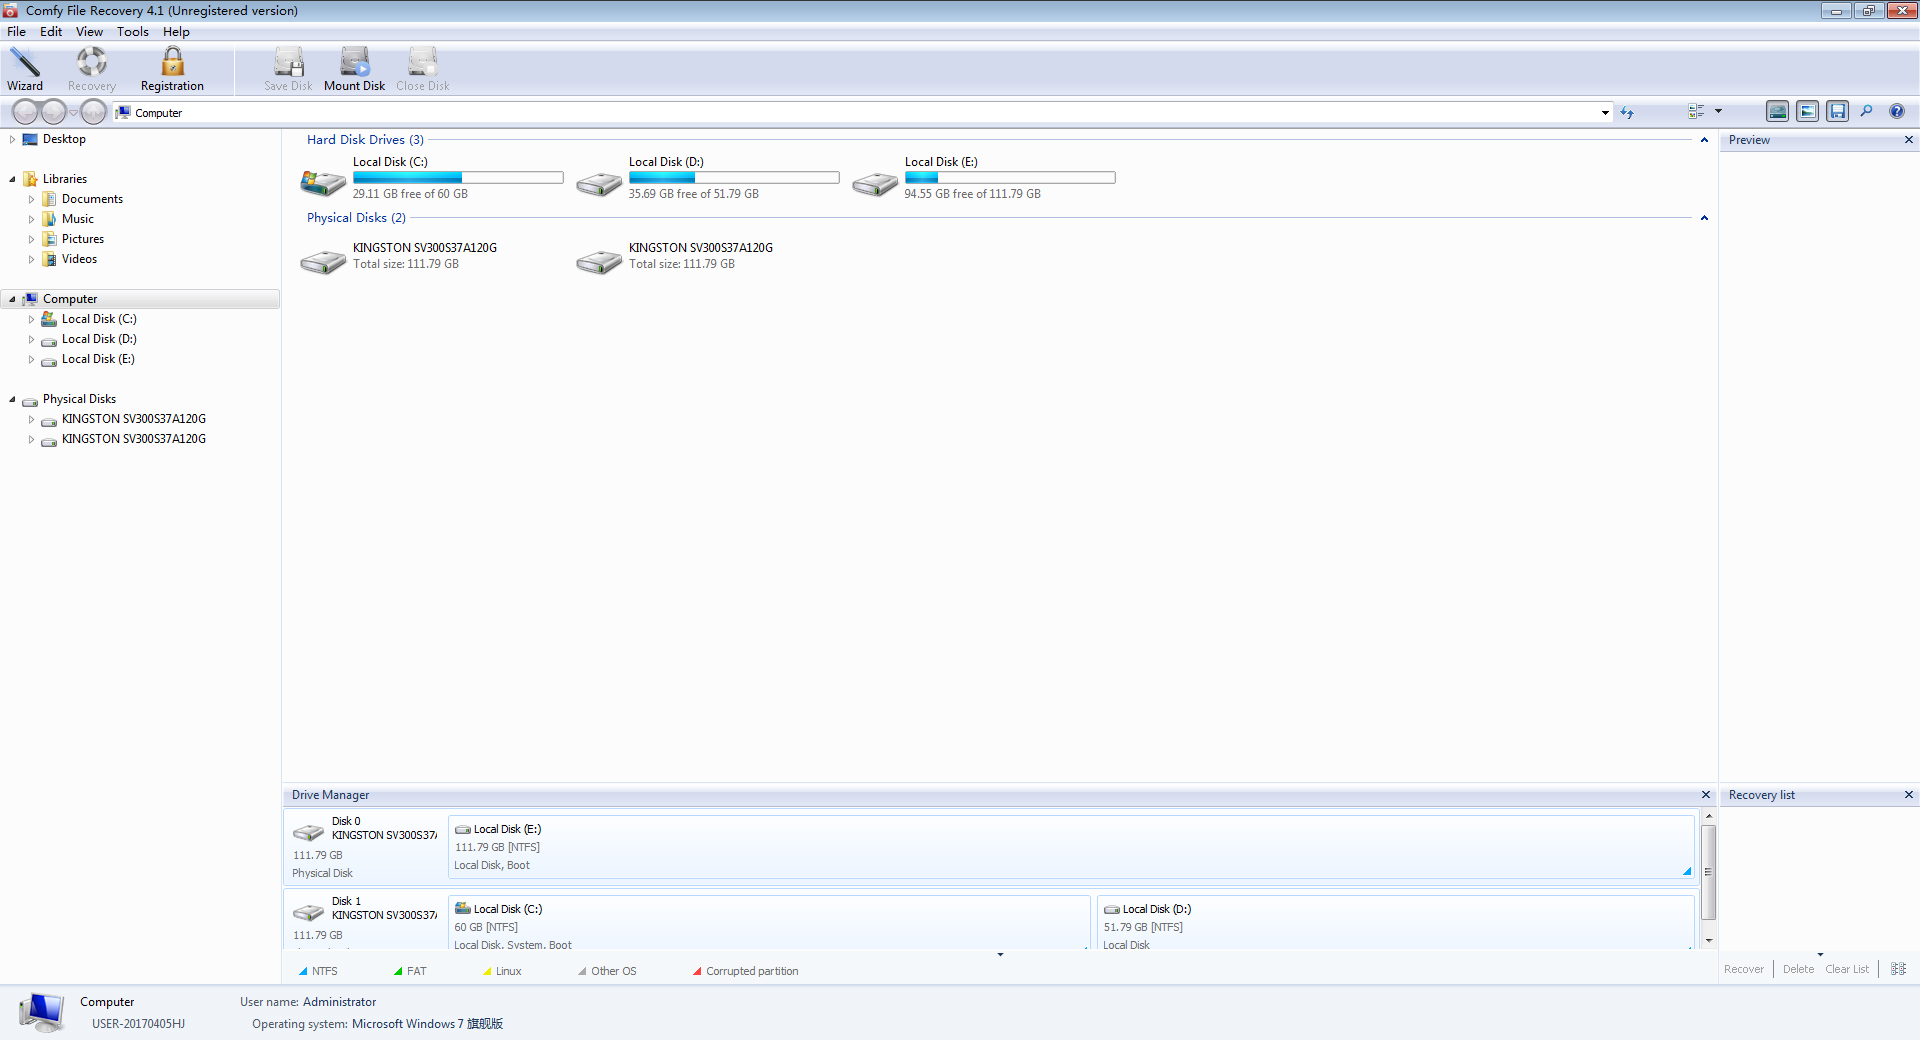
Task: Expand Local Disk (C:) in the tree
Action: [x=31, y=320]
